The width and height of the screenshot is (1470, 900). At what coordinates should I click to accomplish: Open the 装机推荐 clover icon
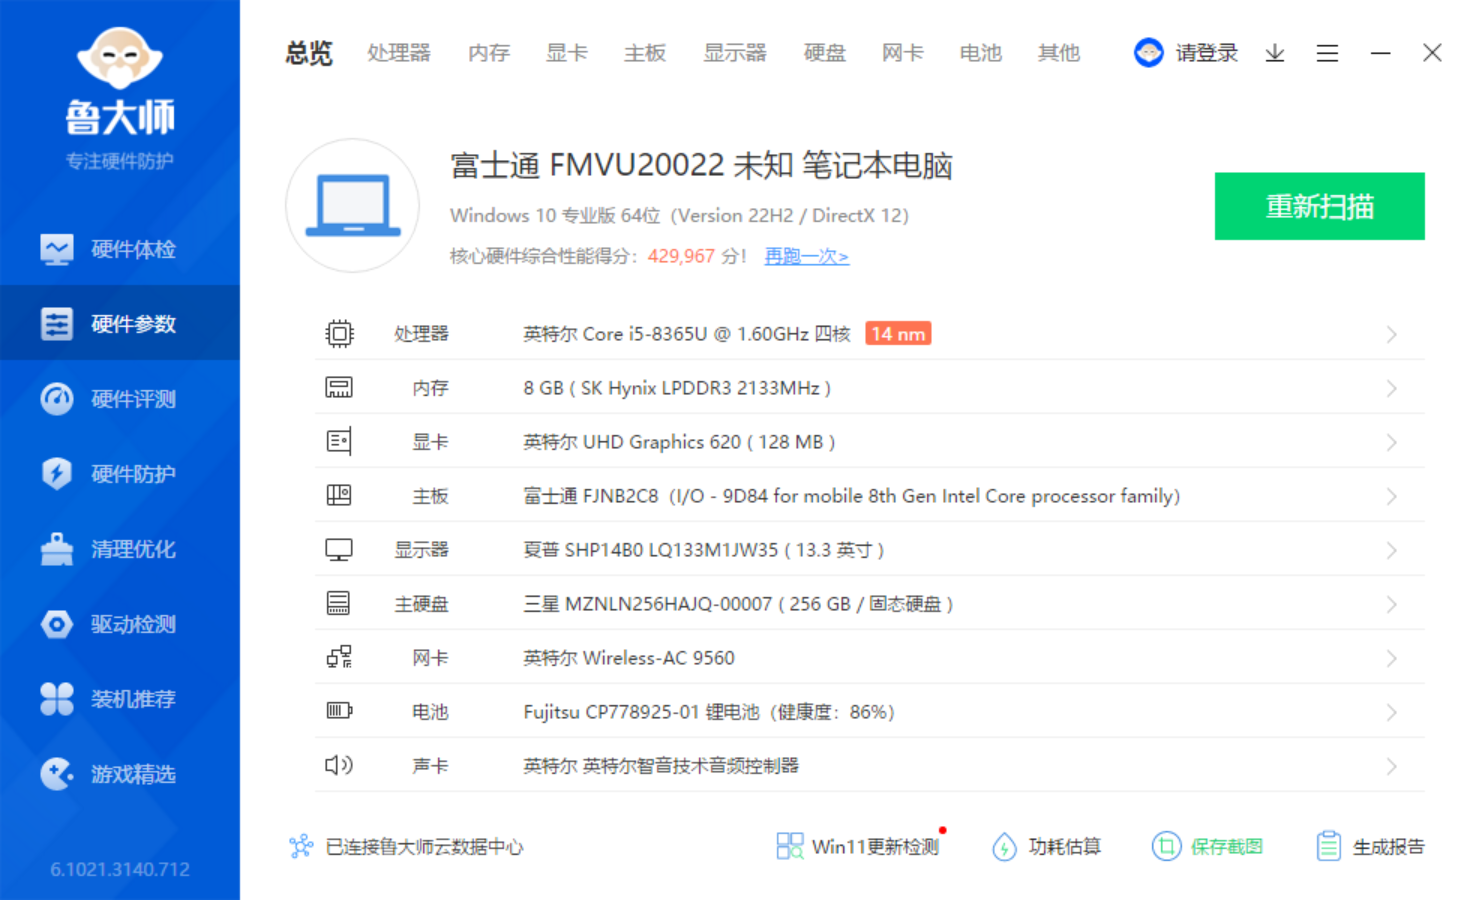[x=57, y=699]
